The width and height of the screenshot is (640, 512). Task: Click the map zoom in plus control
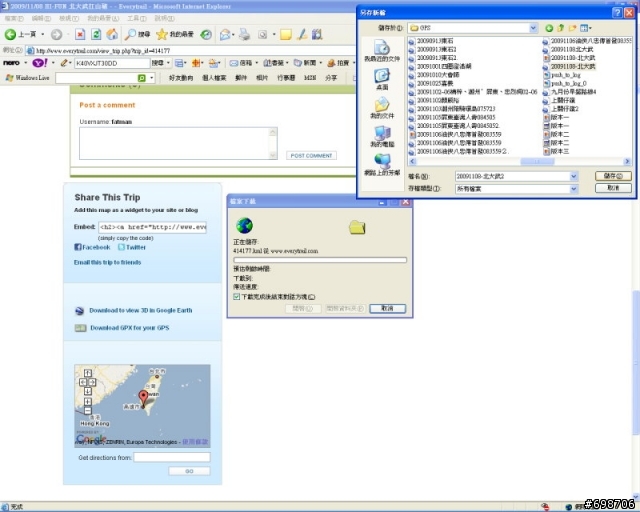(88, 402)
